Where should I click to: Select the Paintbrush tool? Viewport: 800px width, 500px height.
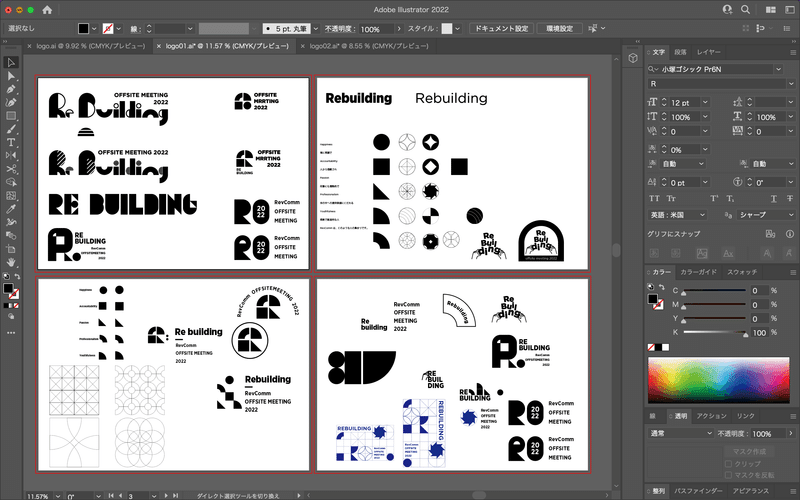pos(11,129)
